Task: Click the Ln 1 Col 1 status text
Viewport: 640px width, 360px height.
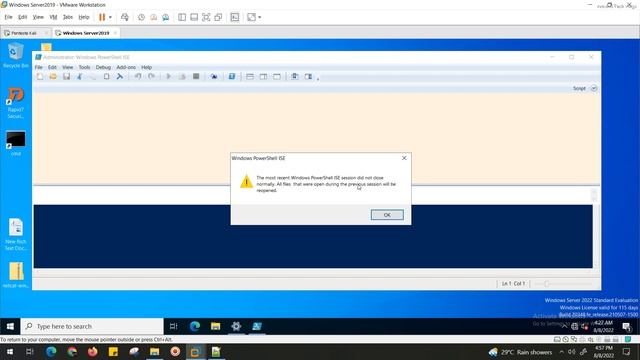Action: coord(513,283)
